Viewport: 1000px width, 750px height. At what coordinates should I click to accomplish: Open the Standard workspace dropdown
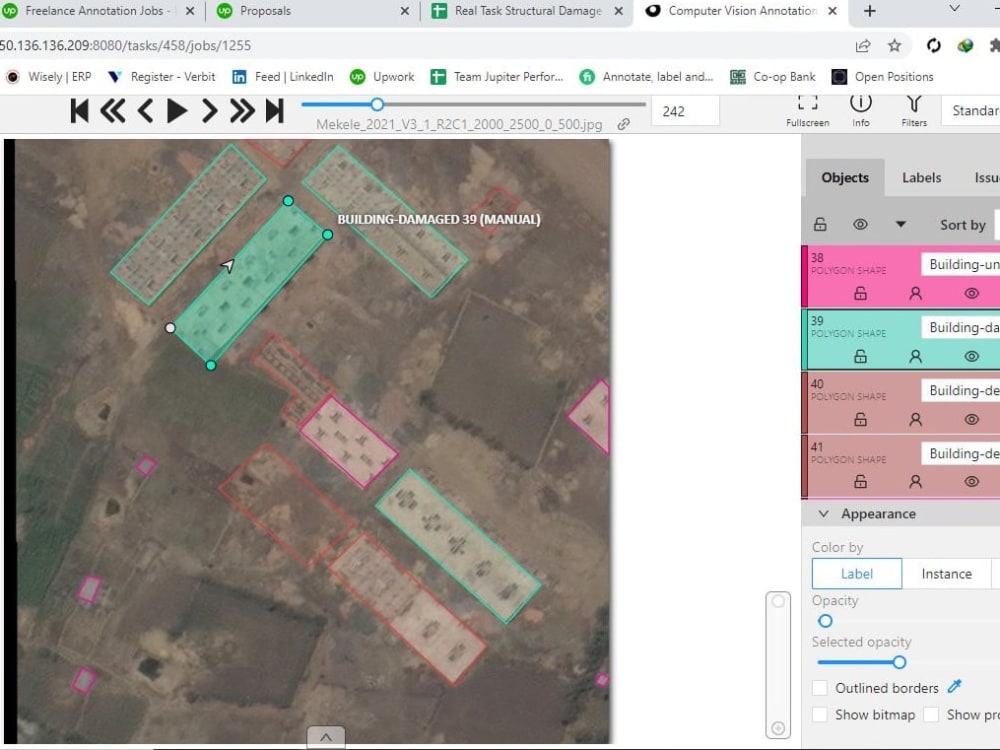pyautogui.click(x=971, y=110)
